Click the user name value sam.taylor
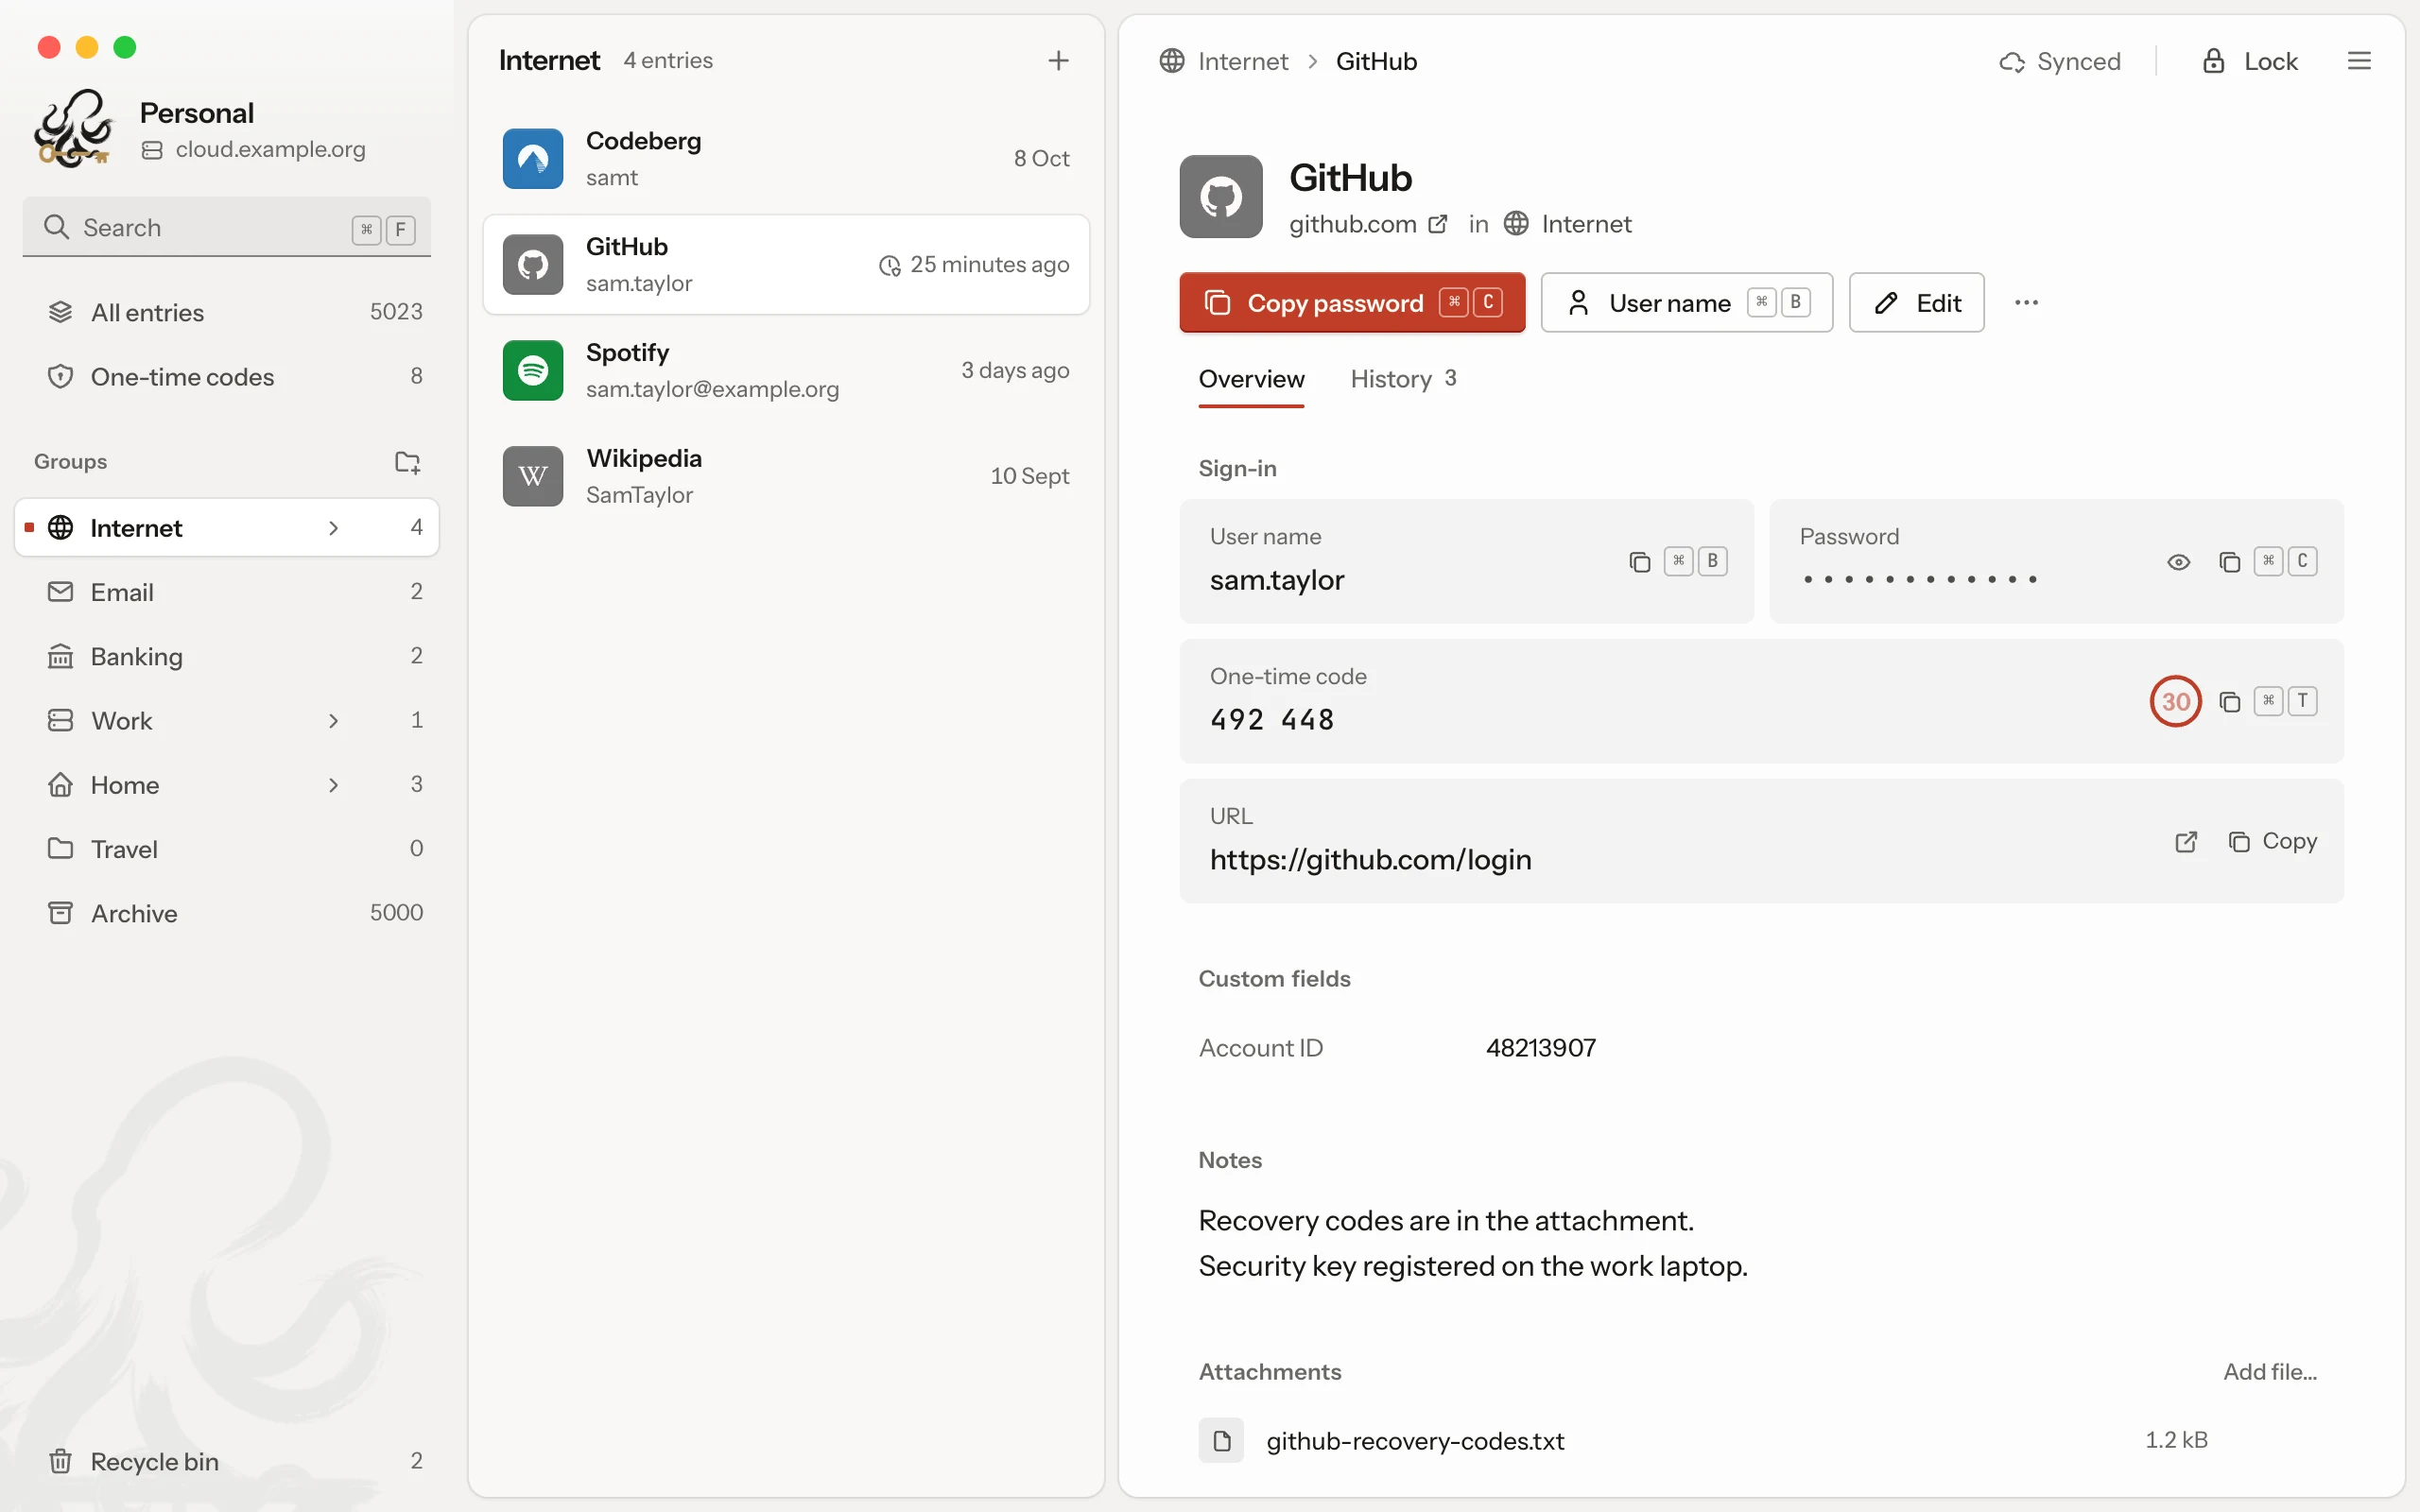 pos(1277,580)
